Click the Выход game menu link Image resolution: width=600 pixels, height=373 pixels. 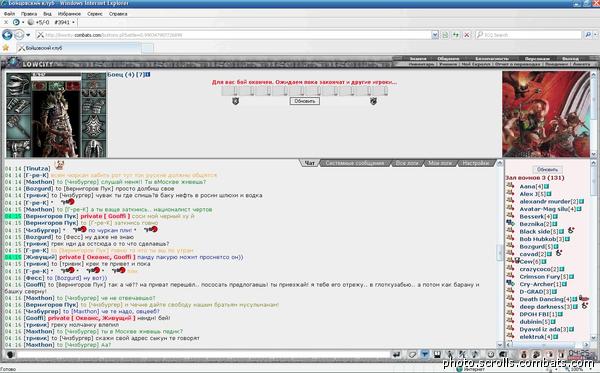(570, 59)
